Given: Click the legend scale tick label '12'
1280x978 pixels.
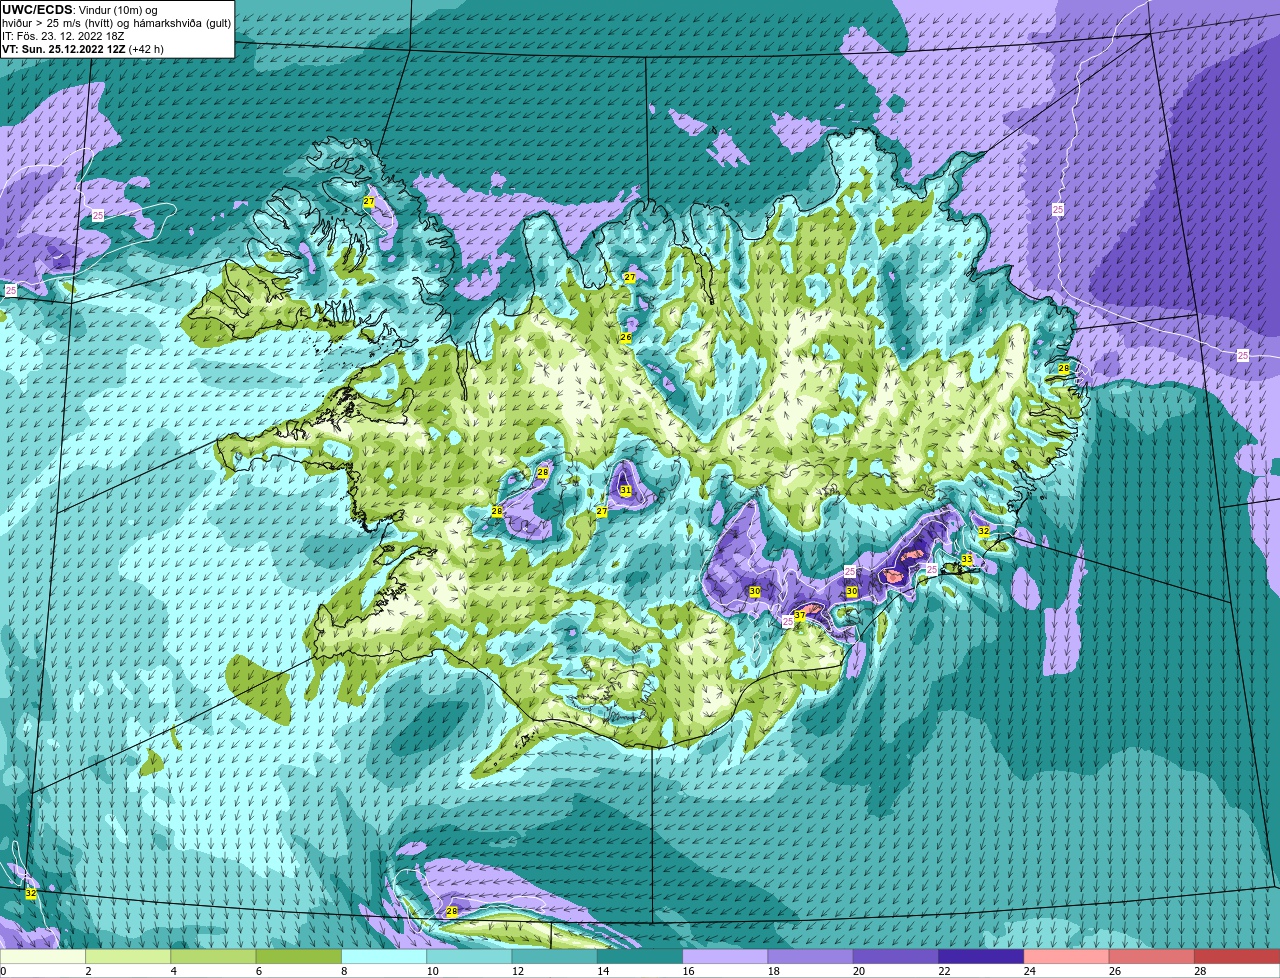Looking at the screenshot, I should click(517, 971).
